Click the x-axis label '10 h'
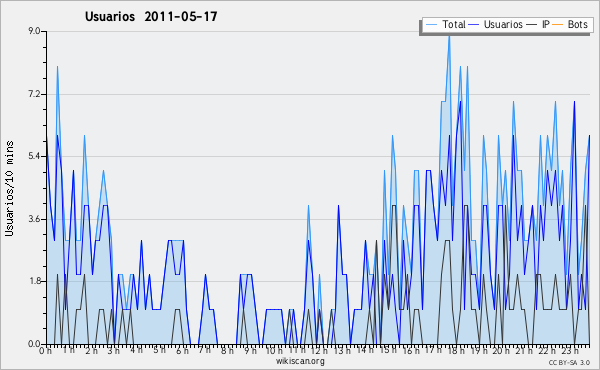This screenshot has height=370, width=600. (274, 350)
